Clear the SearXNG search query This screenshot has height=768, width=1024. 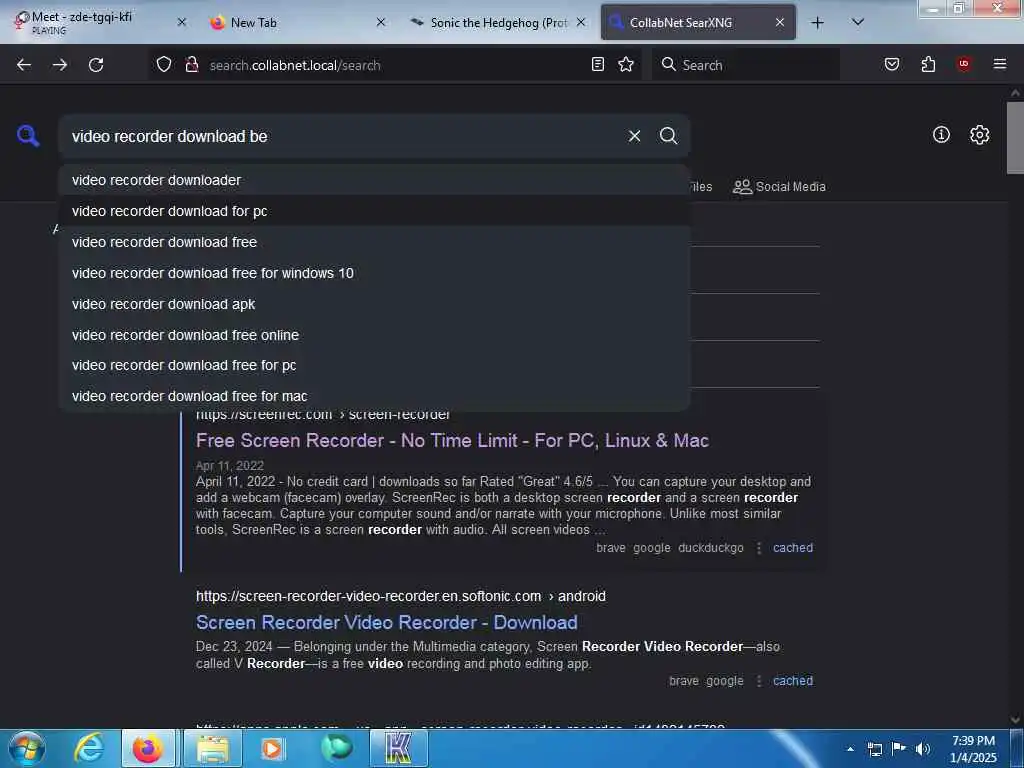pos(634,136)
